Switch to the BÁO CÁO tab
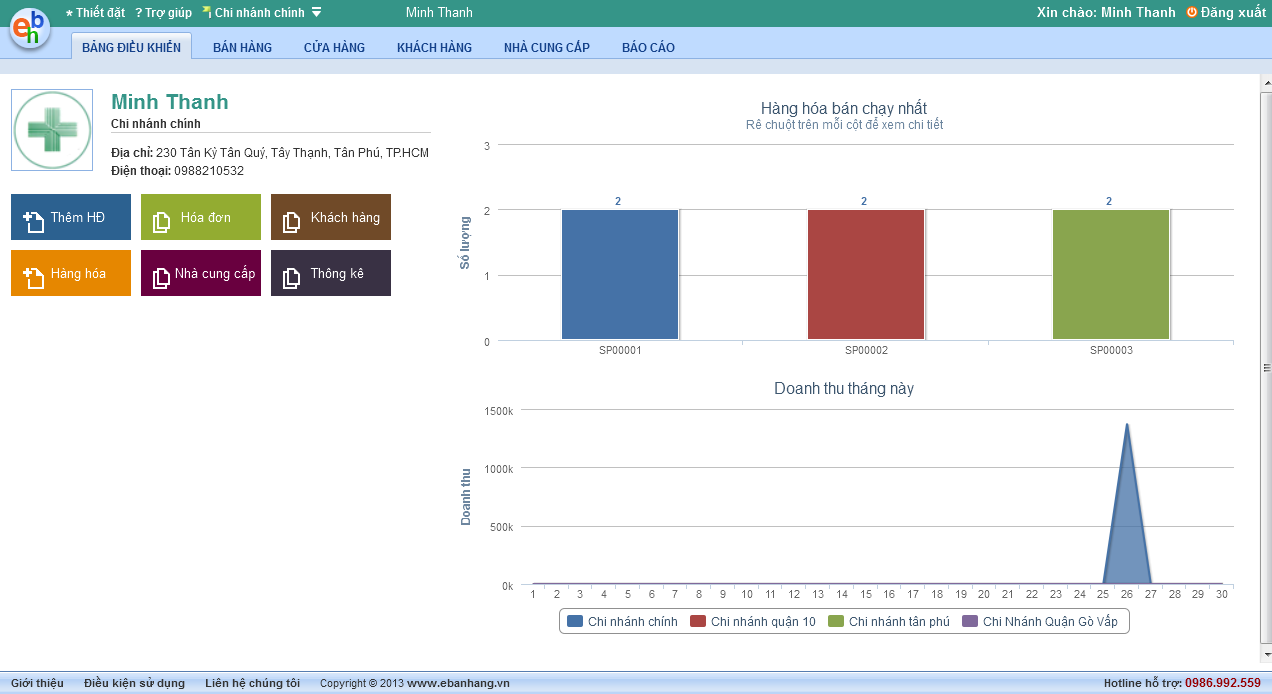 click(x=648, y=47)
